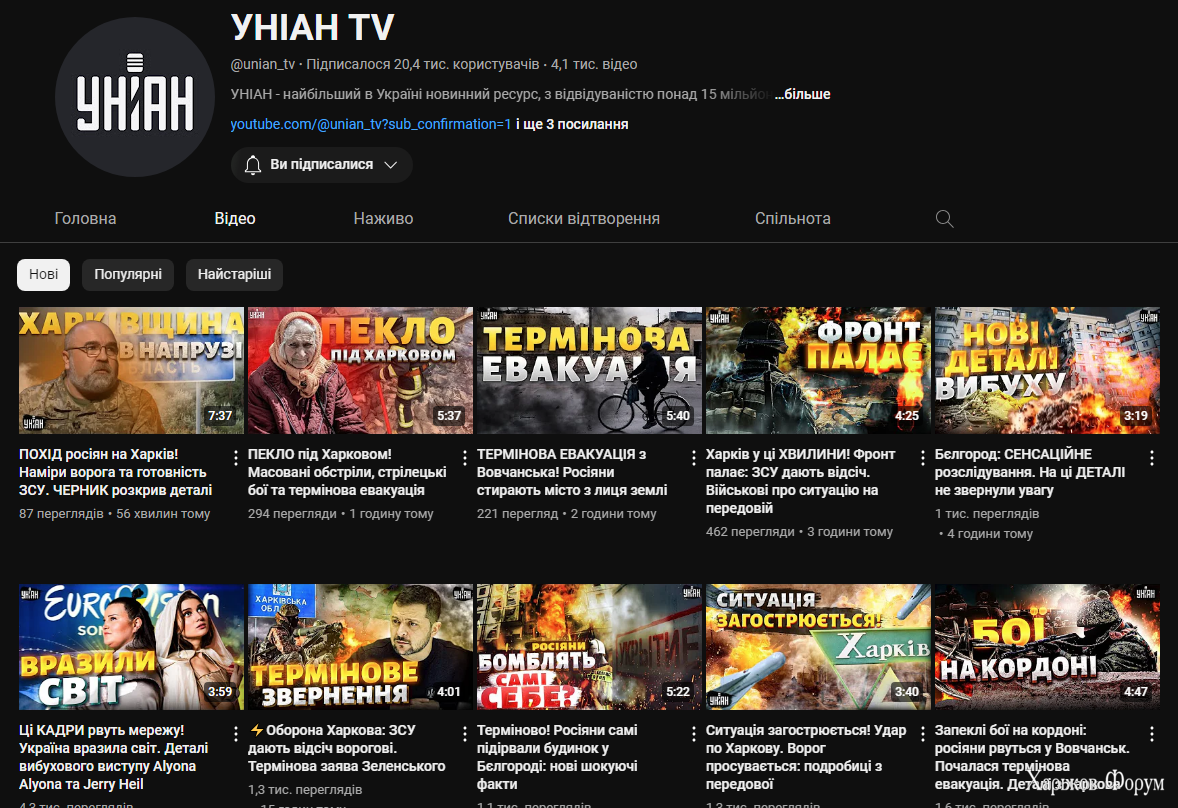This screenshot has width=1178, height=808.
Task: Expand the Ви підписалися subscription dropdown
Action: [322, 164]
